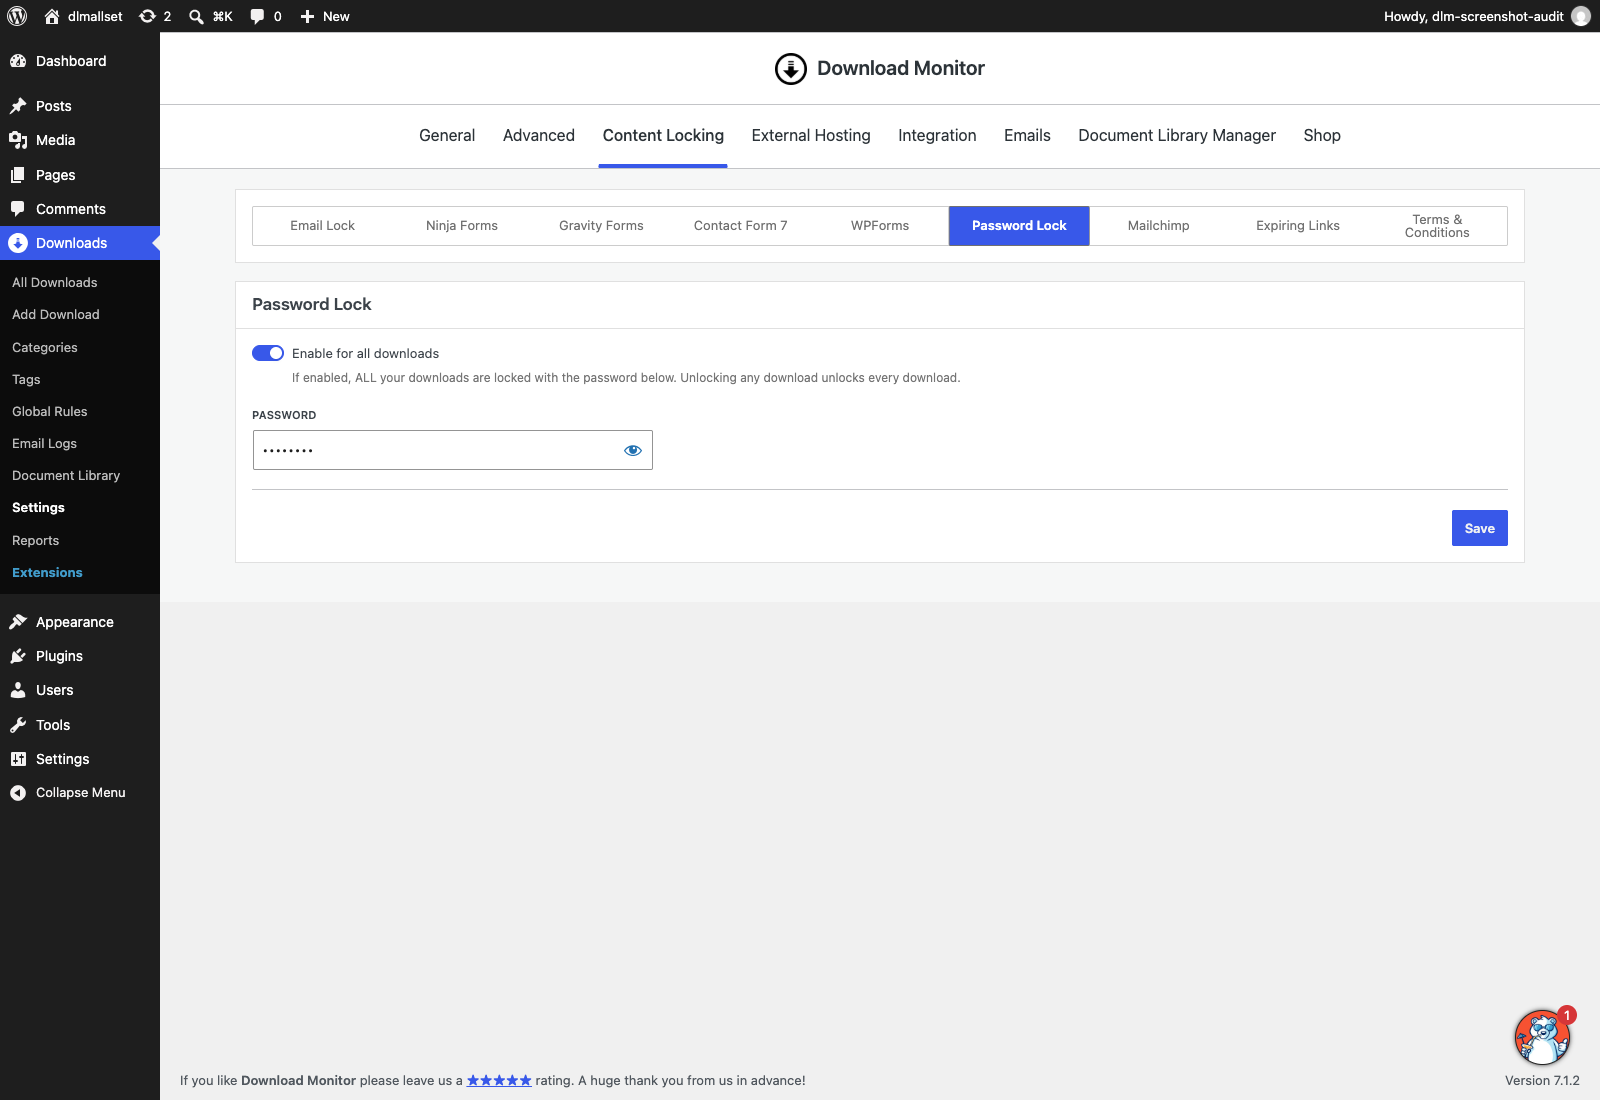The image size is (1600, 1100).
Task: Open the dlmallset site home icon
Action: [52, 16]
